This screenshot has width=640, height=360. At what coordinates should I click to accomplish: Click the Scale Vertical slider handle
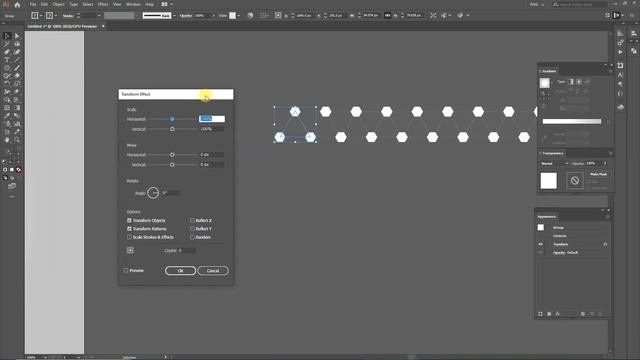coord(172,129)
